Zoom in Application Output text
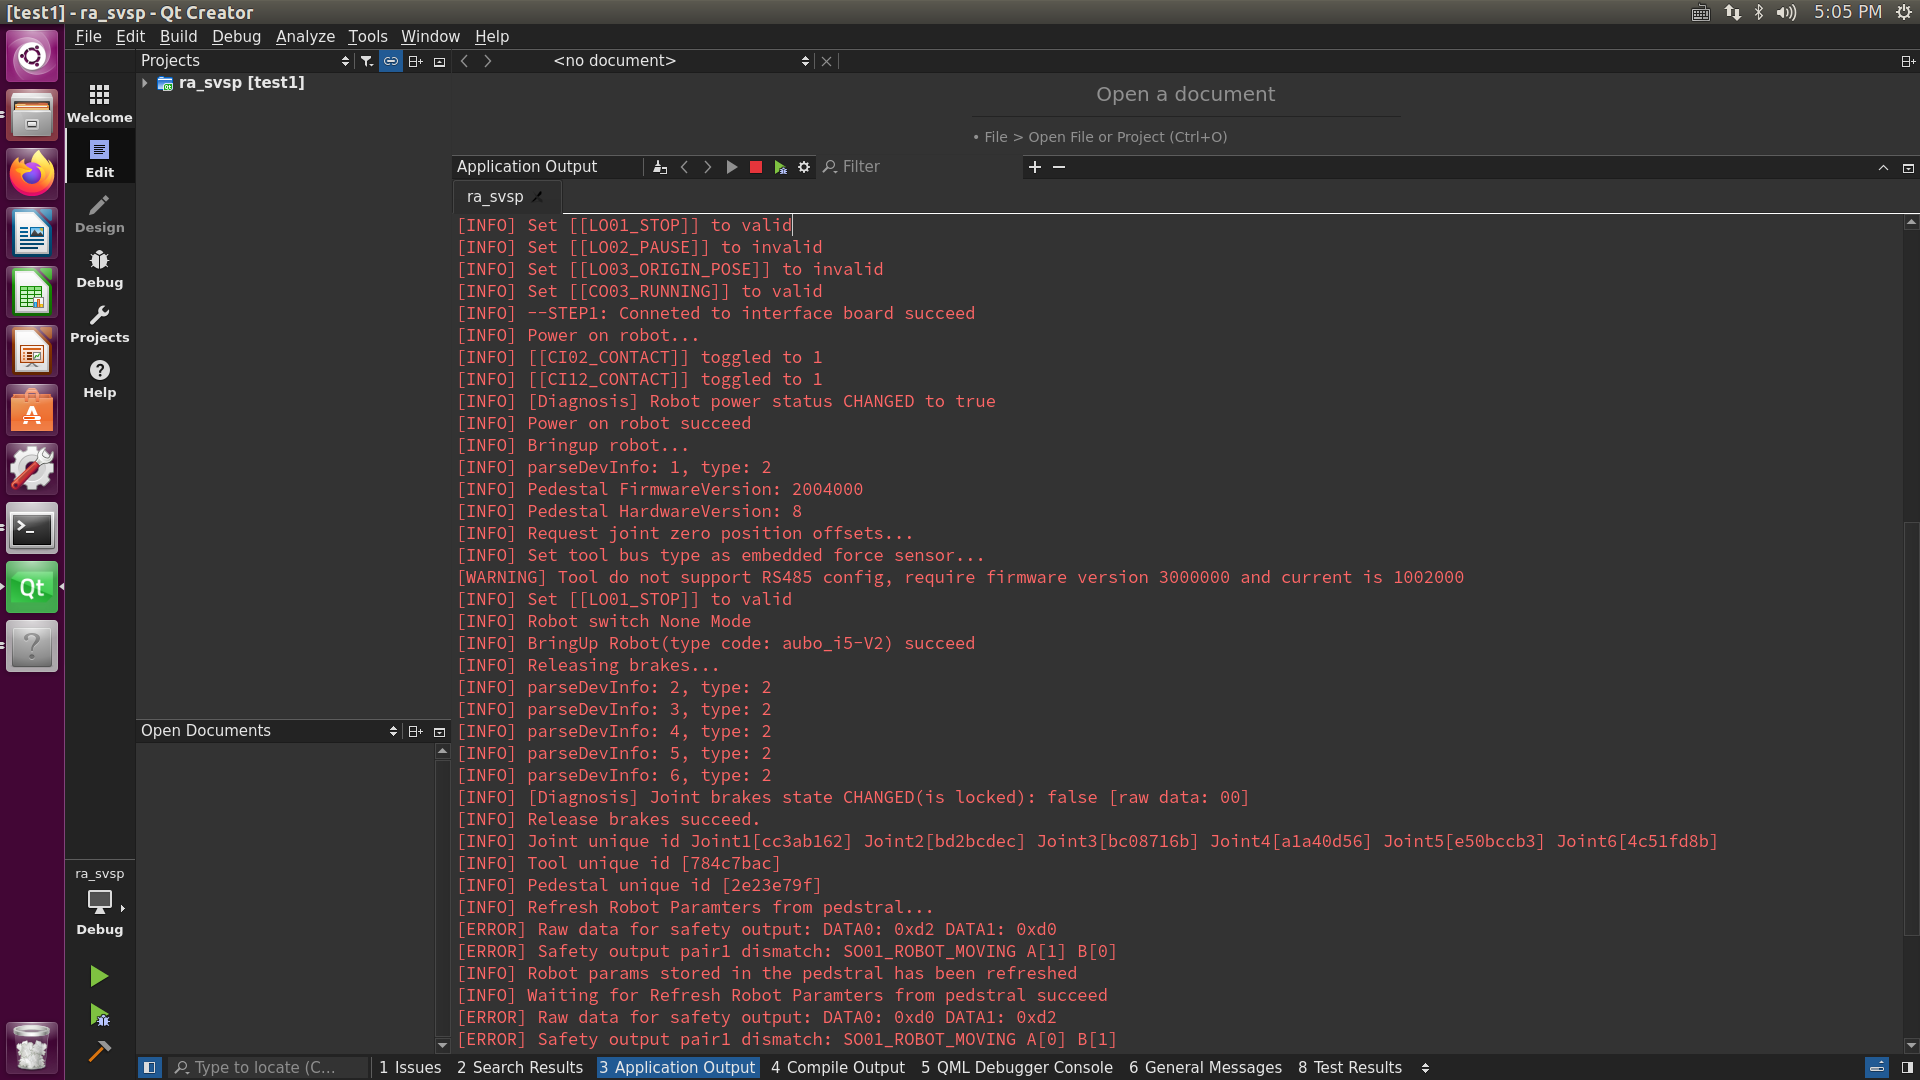1920x1080 pixels. pos(1035,167)
